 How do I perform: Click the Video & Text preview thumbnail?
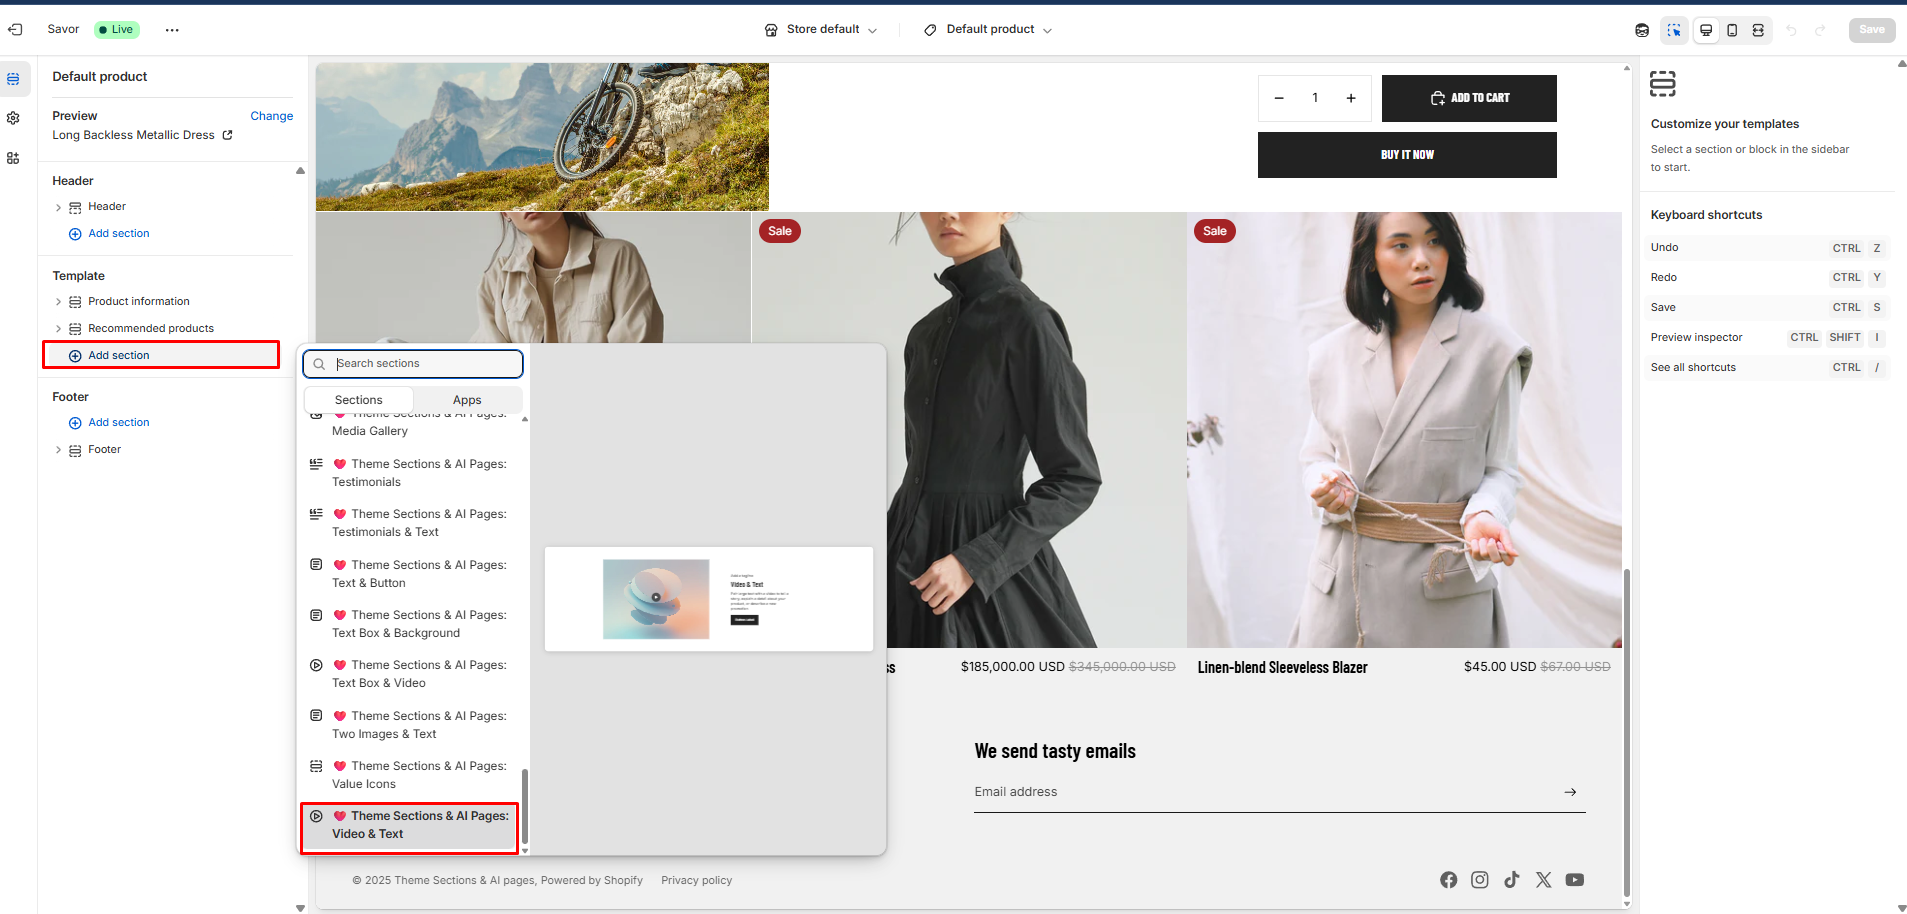(x=708, y=599)
